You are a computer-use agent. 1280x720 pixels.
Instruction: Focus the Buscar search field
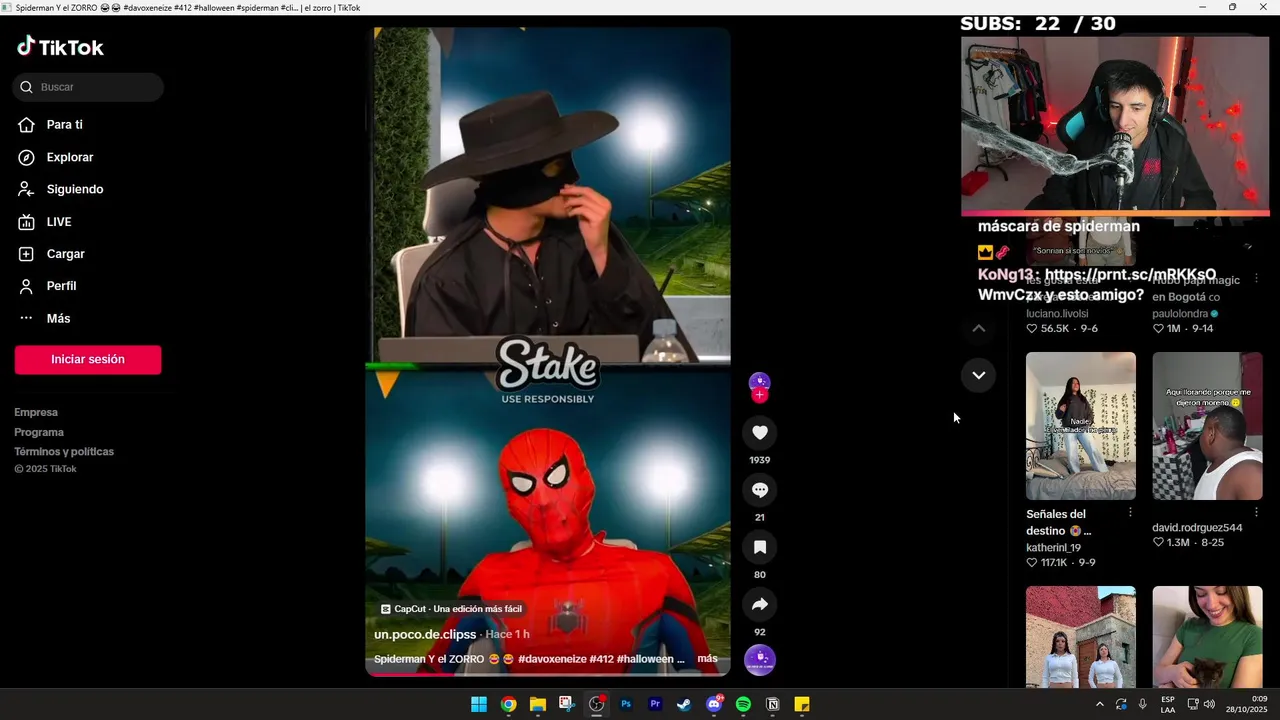[88, 87]
